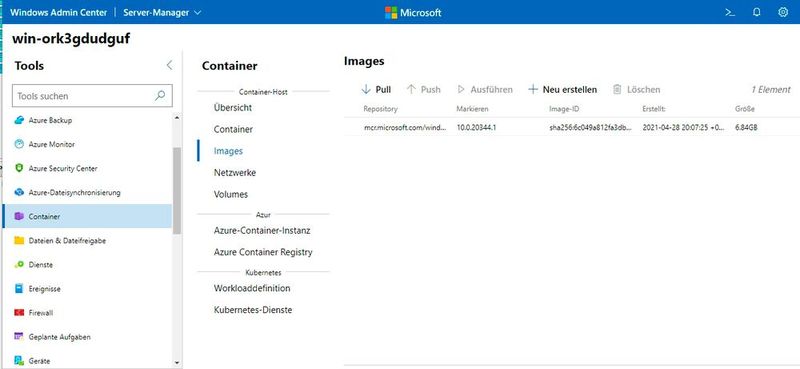This screenshot has height=369, width=800.
Task: Click the Geräte tool icon
Action: click(19, 361)
